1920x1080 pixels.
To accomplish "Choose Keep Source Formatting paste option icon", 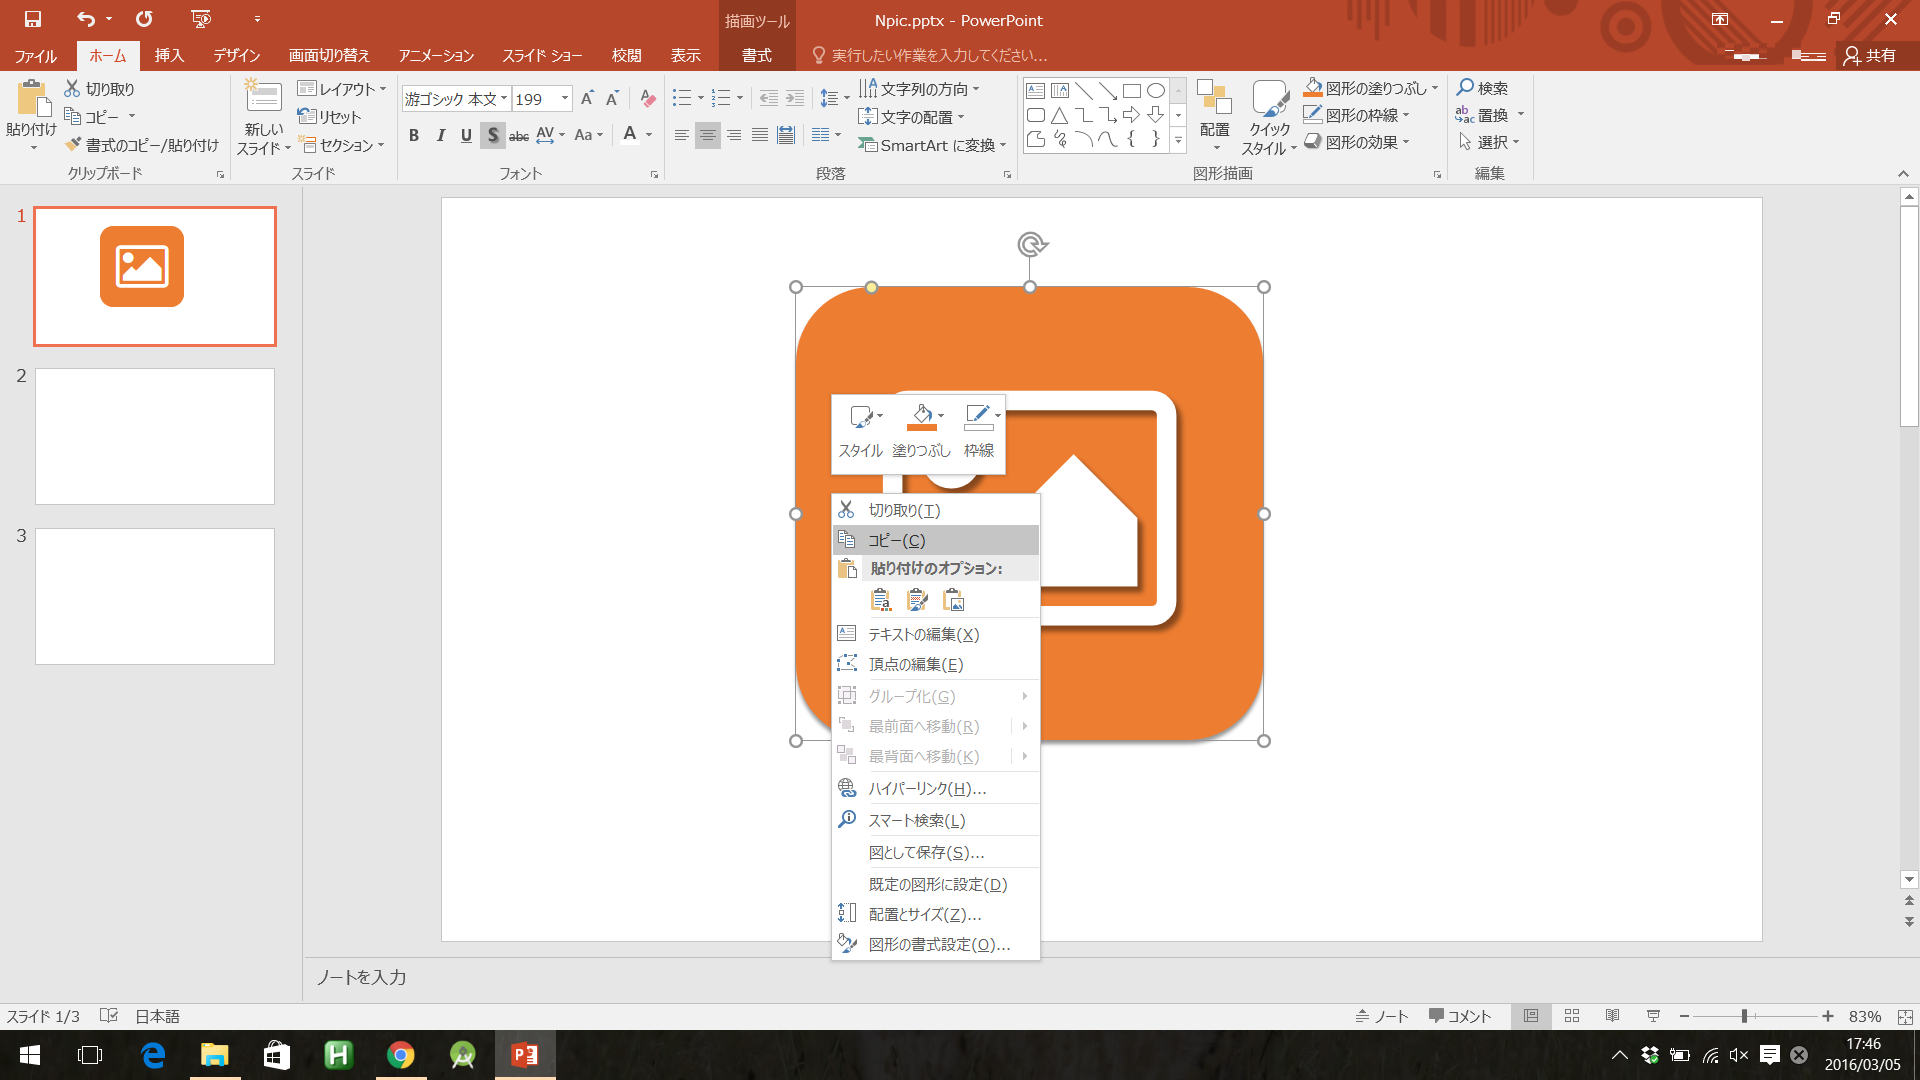I will click(917, 600).
